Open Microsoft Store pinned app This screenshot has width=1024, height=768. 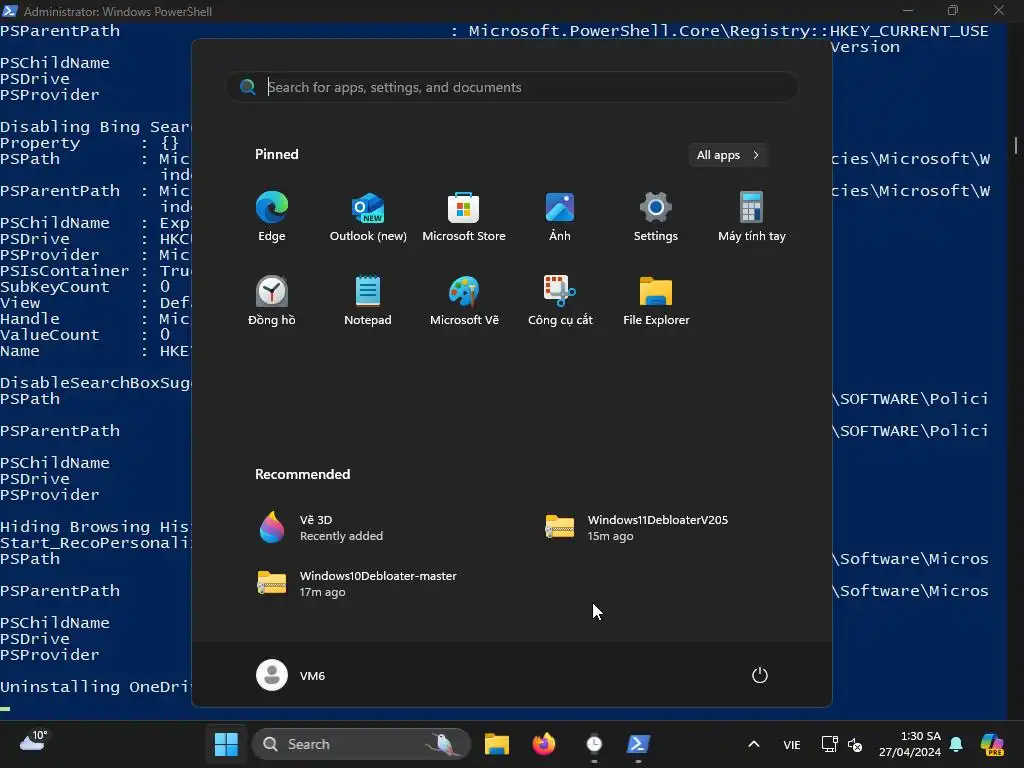click(x=464, y=217)
